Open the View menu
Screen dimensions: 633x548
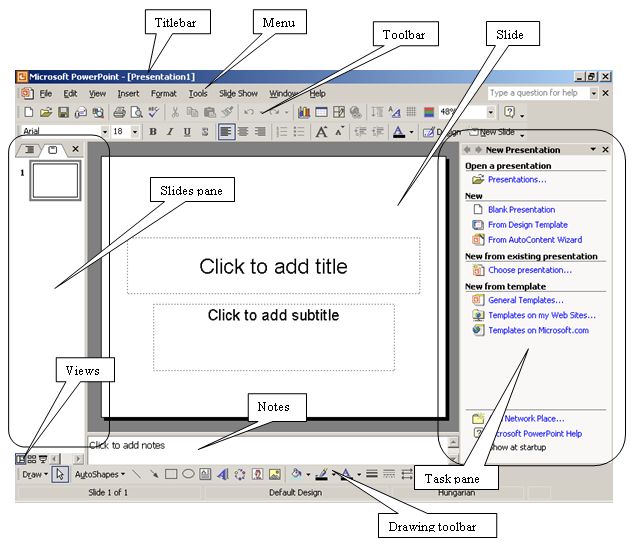(97, 94)
